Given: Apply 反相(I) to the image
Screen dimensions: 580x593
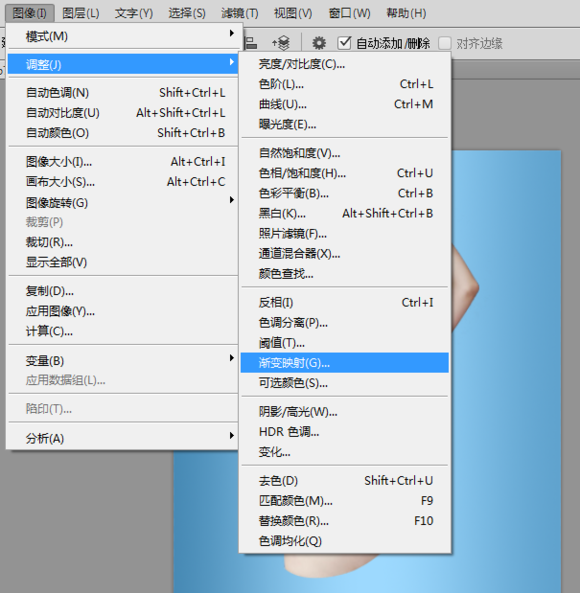Looking at the screenshot, I should [x=344, y=302].
